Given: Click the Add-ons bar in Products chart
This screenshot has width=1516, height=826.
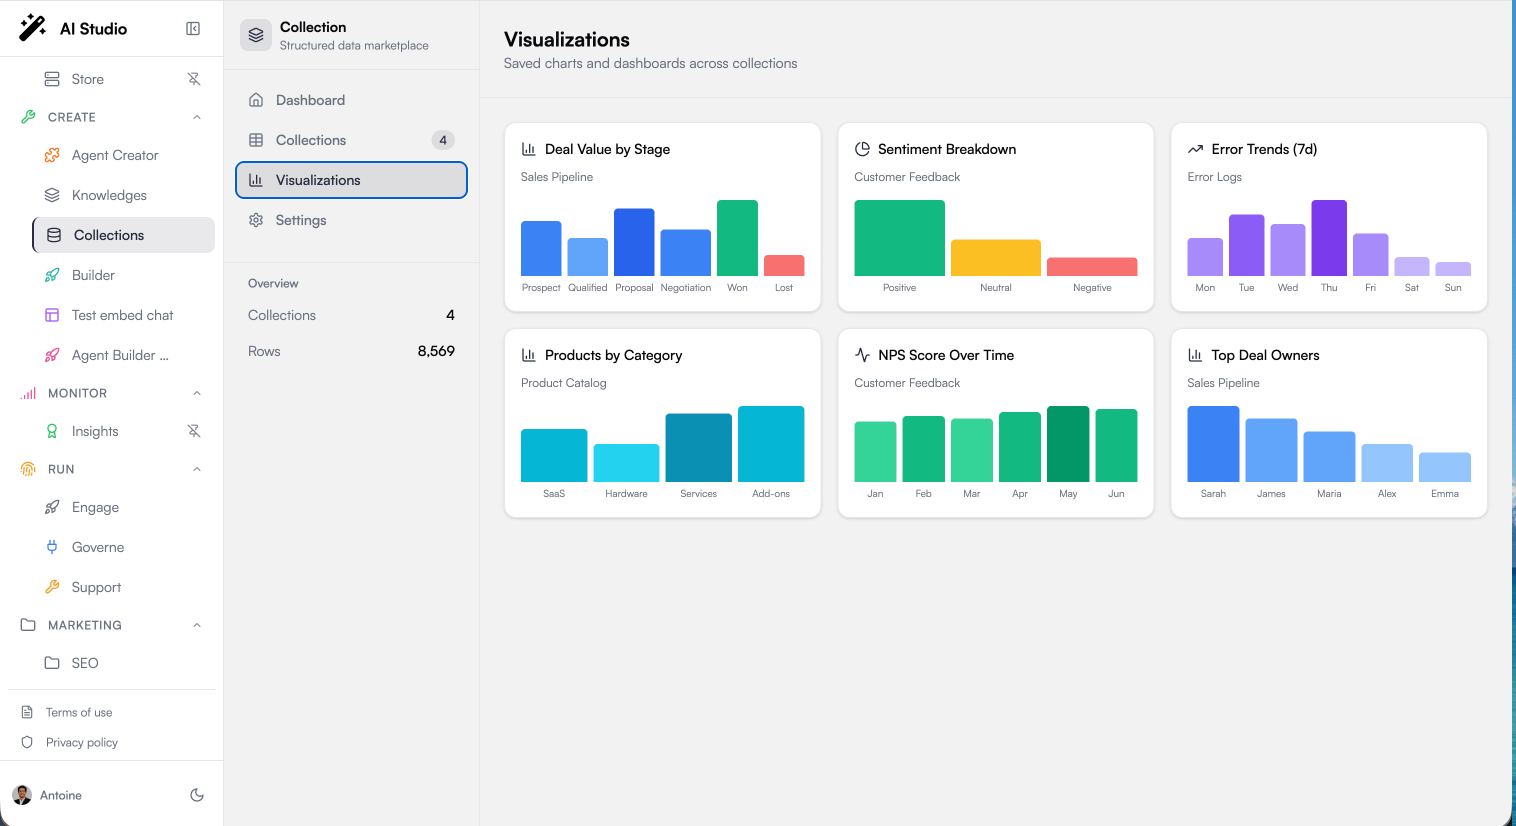Looking at the screenshot, I should click(771, 444).
